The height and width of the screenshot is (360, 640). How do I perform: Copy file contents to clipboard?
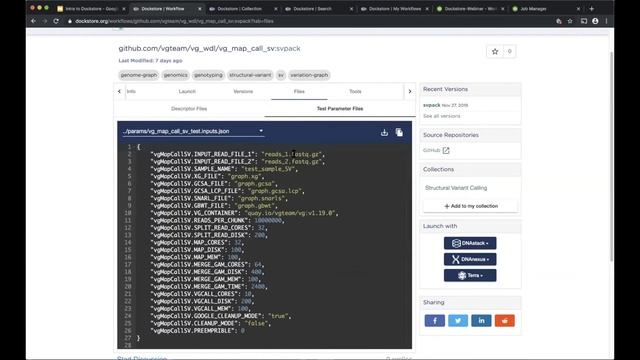coord(399,132)
